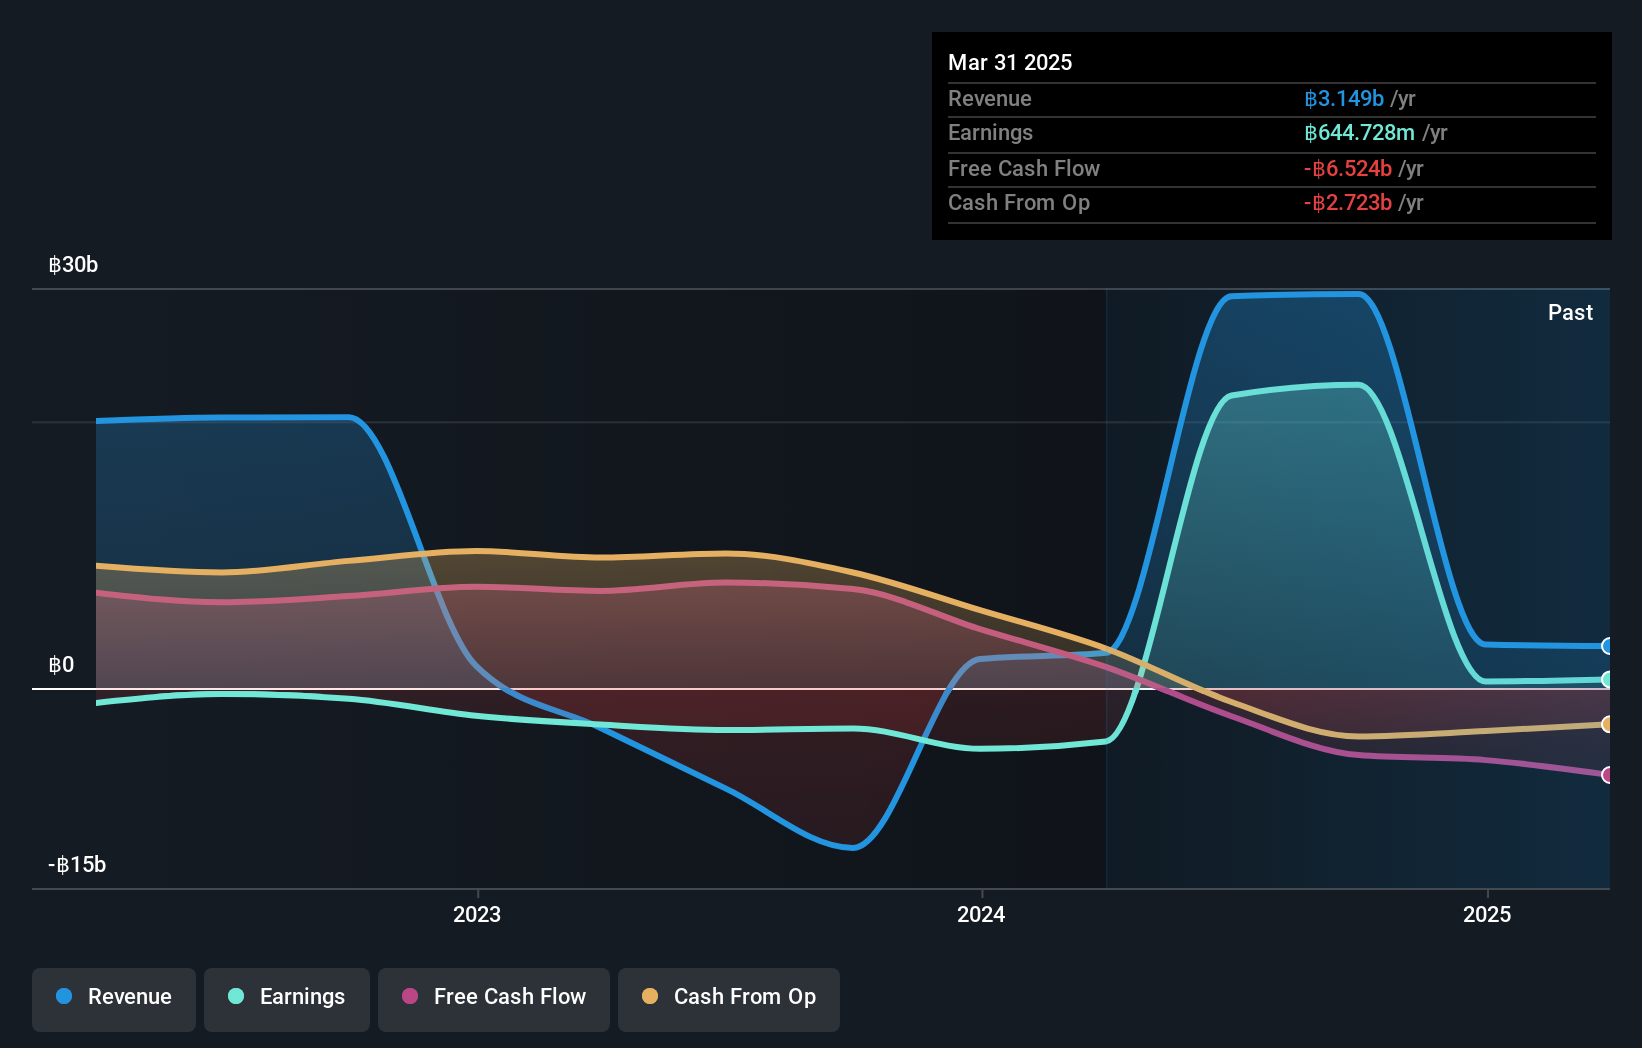Click the ฿0 y-axis label
The width and height of the screenshot is (1642, 1048).
click(61, 665)
